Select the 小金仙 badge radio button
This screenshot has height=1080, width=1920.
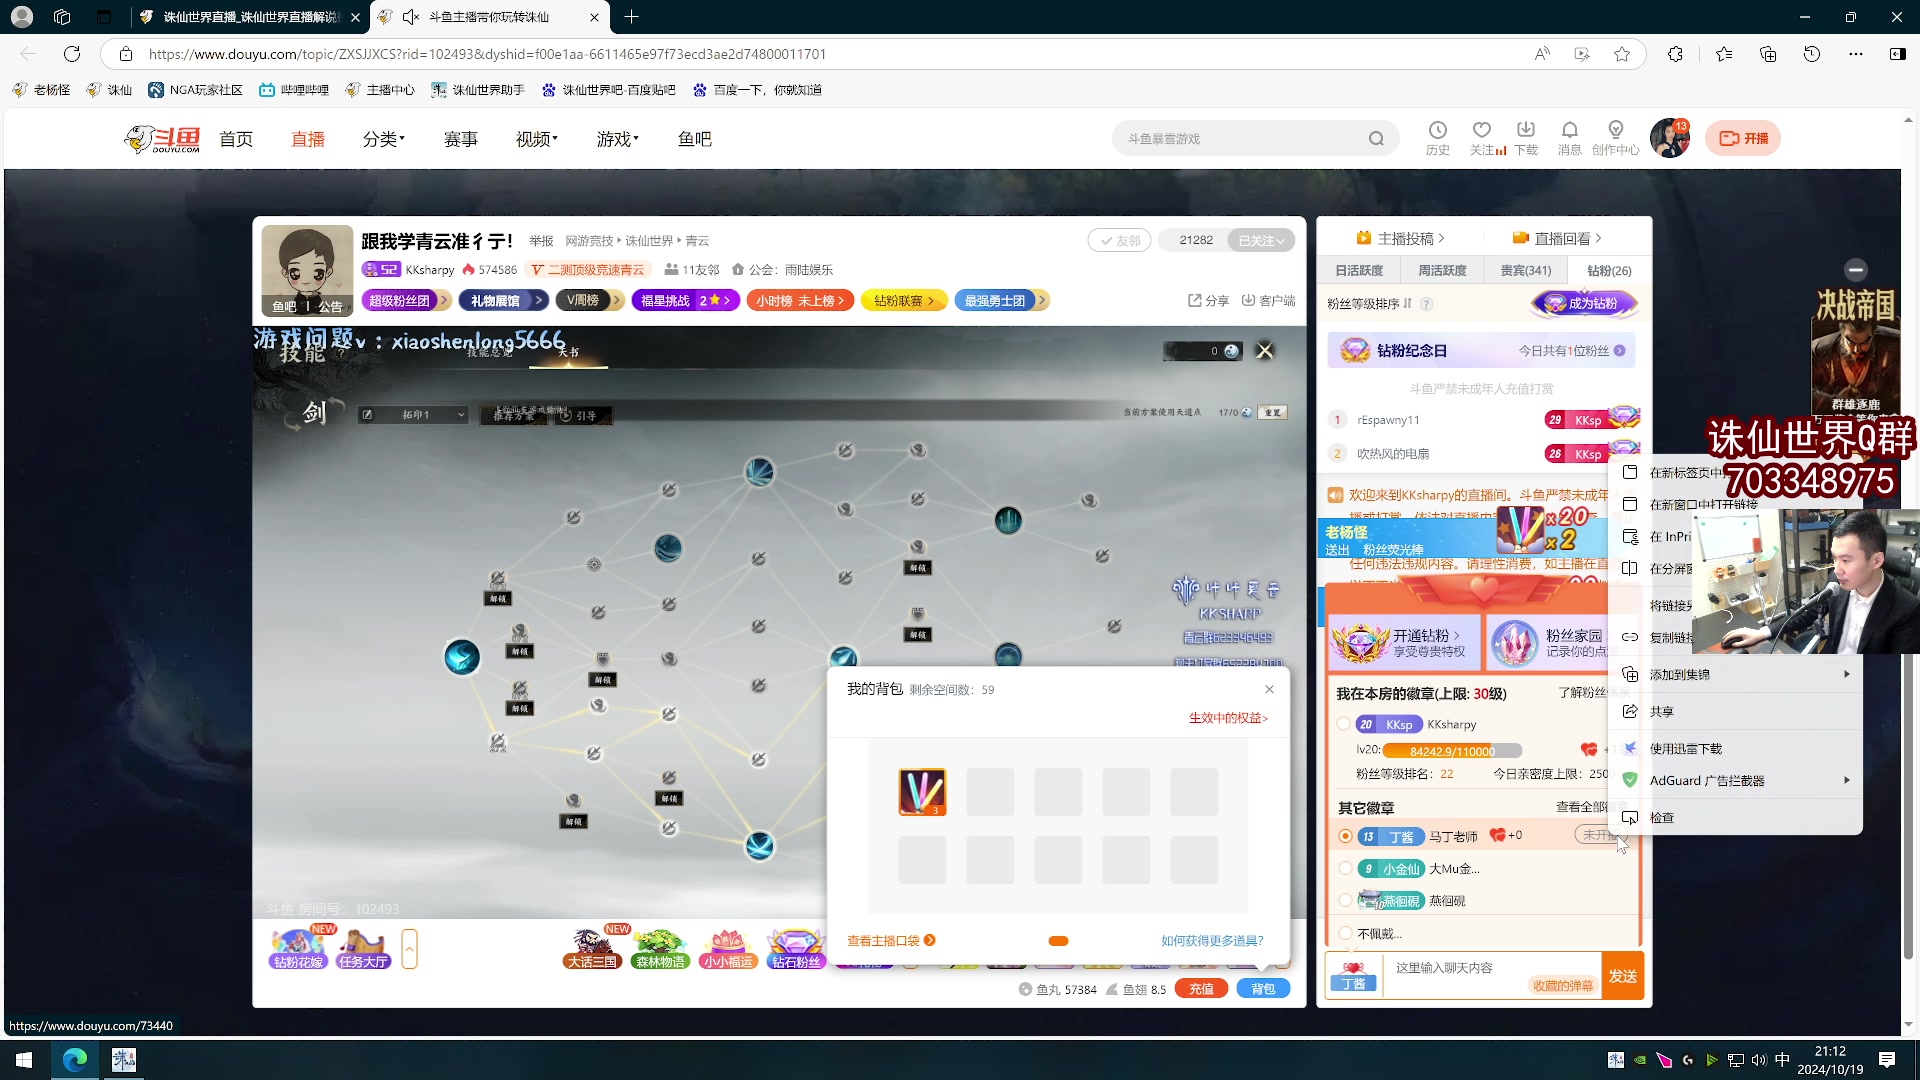(1345, 869)
